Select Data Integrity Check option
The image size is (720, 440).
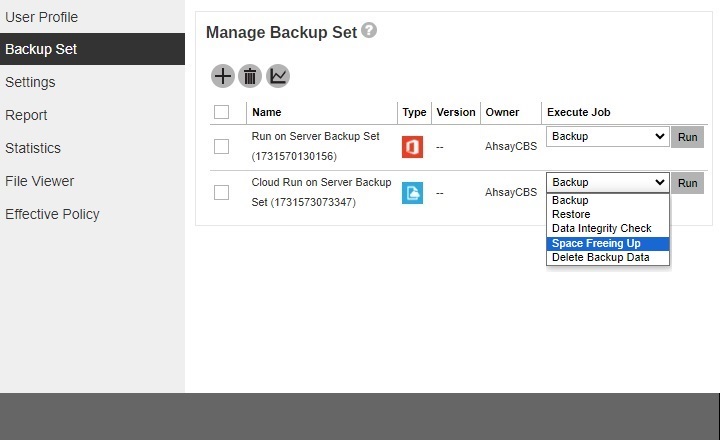pos(601,229)
